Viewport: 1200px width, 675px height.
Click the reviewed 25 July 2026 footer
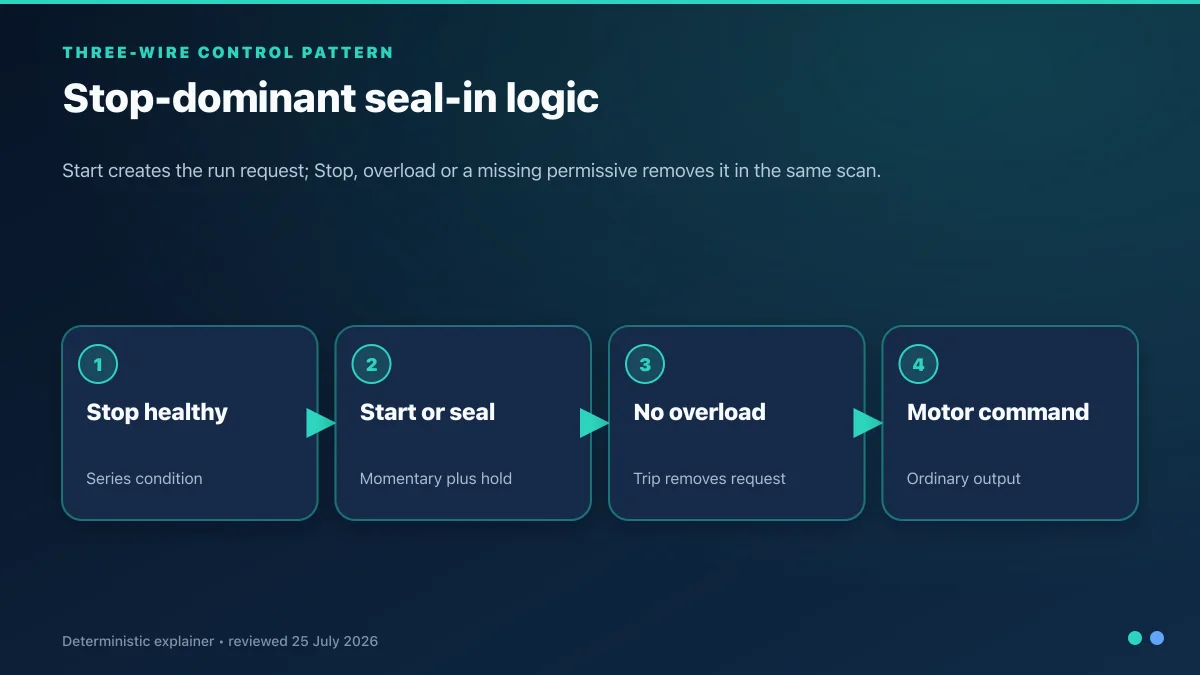(x=303, y=641)
